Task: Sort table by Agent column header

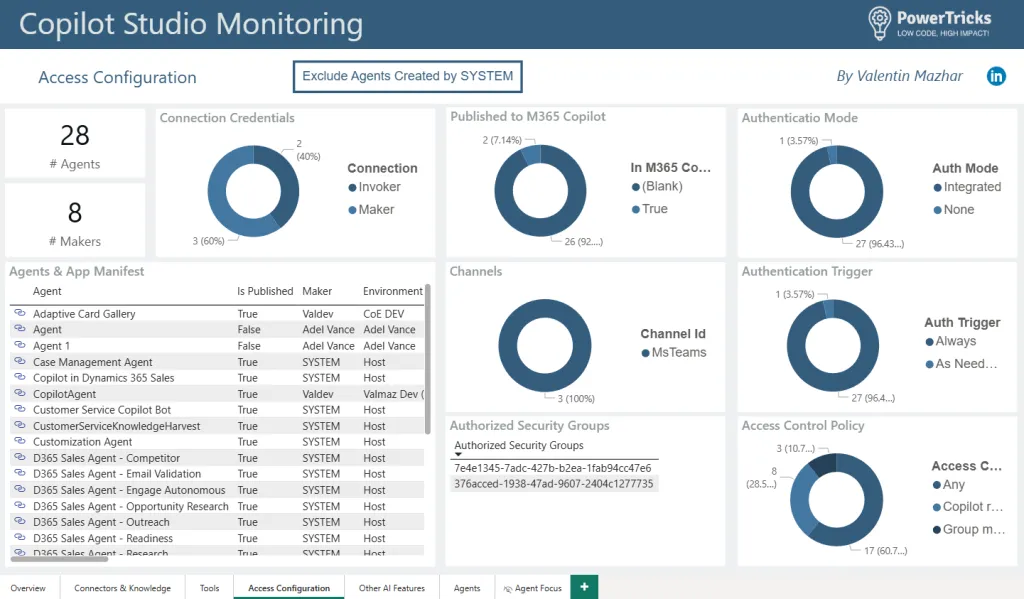Action: coord(47,291)
